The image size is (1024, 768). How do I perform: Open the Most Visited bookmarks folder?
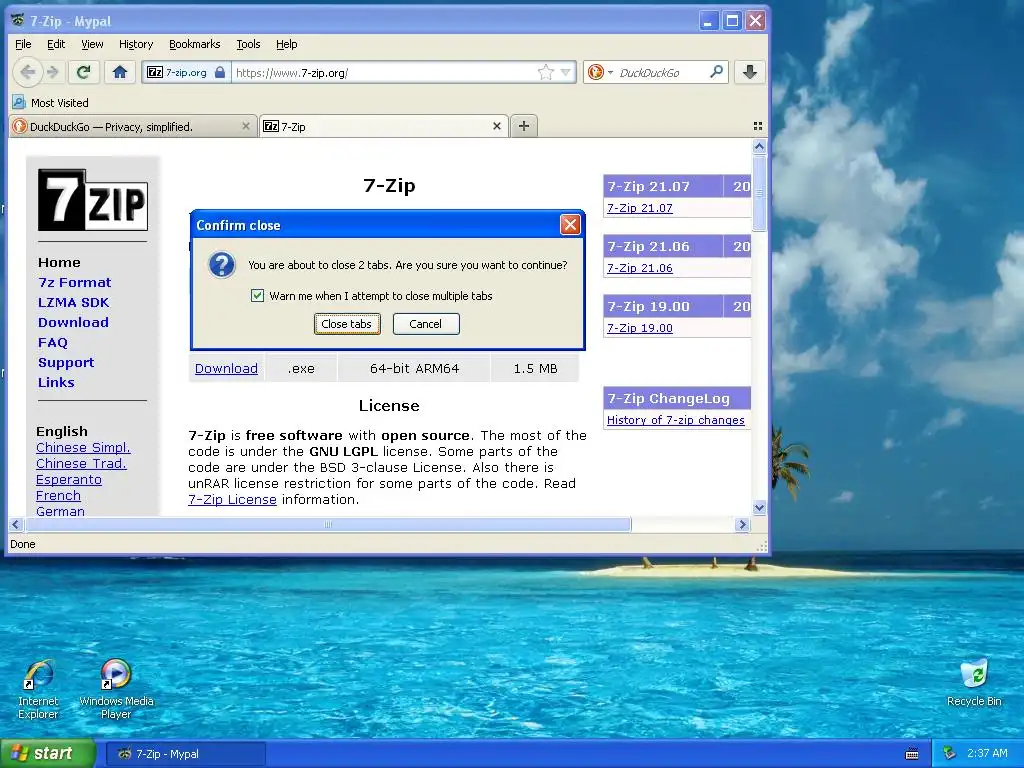(x=51, y=103)
